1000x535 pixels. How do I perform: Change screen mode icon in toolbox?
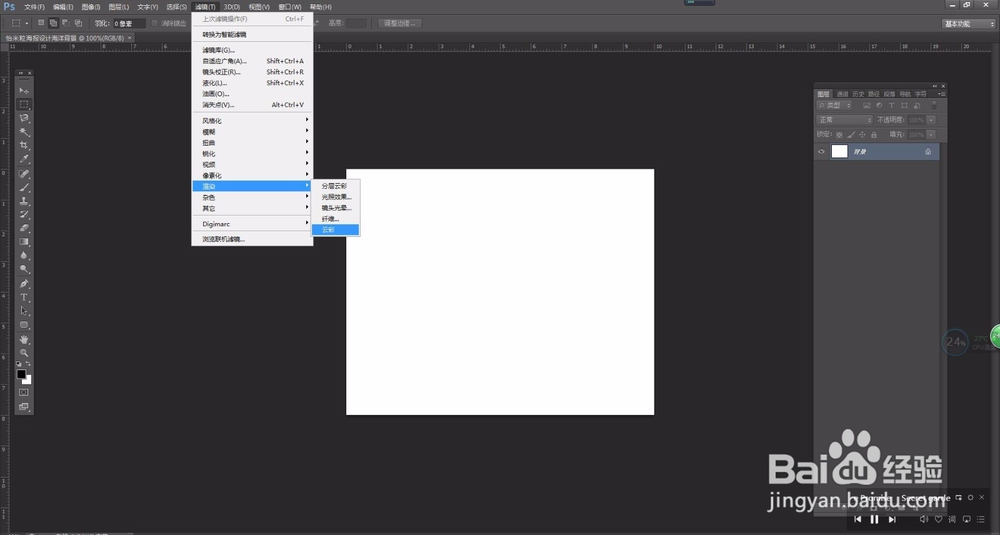coord(24,406)
